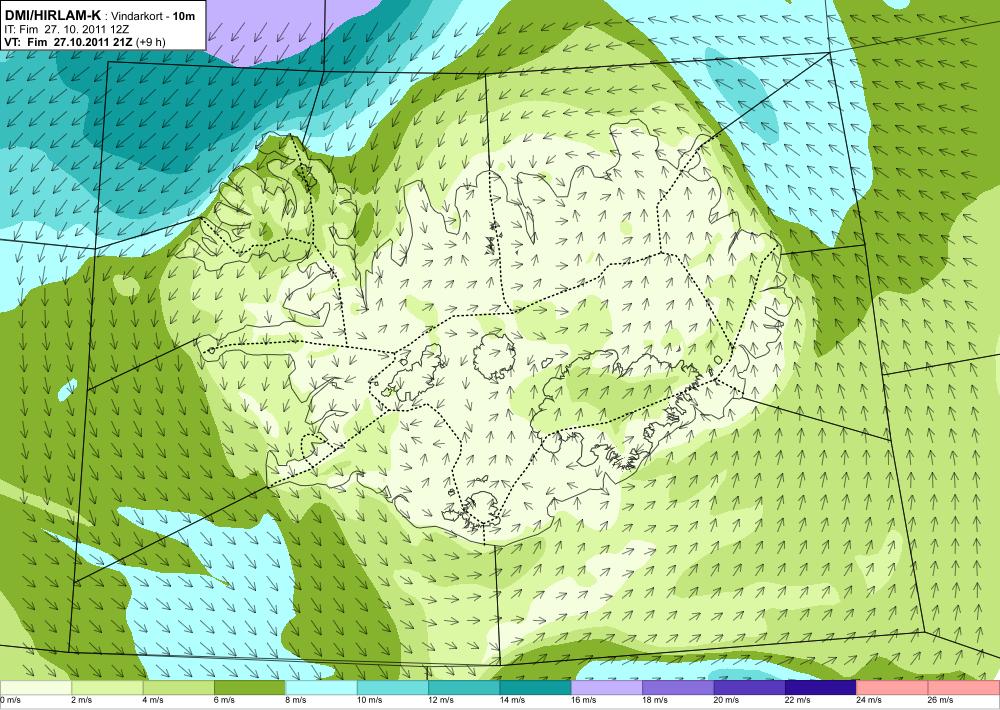The width and height of the screenshot is (1000, 710).
Task: Click the 16–18 m/s lavender legend swatch
Action: coord(607,688)
